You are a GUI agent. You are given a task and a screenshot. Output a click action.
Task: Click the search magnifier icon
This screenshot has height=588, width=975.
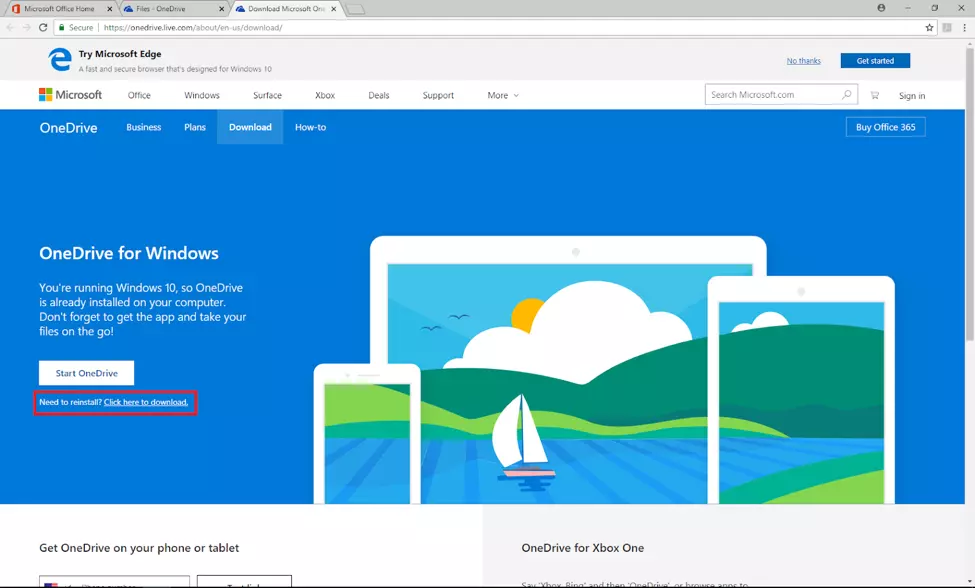point(846,94)
